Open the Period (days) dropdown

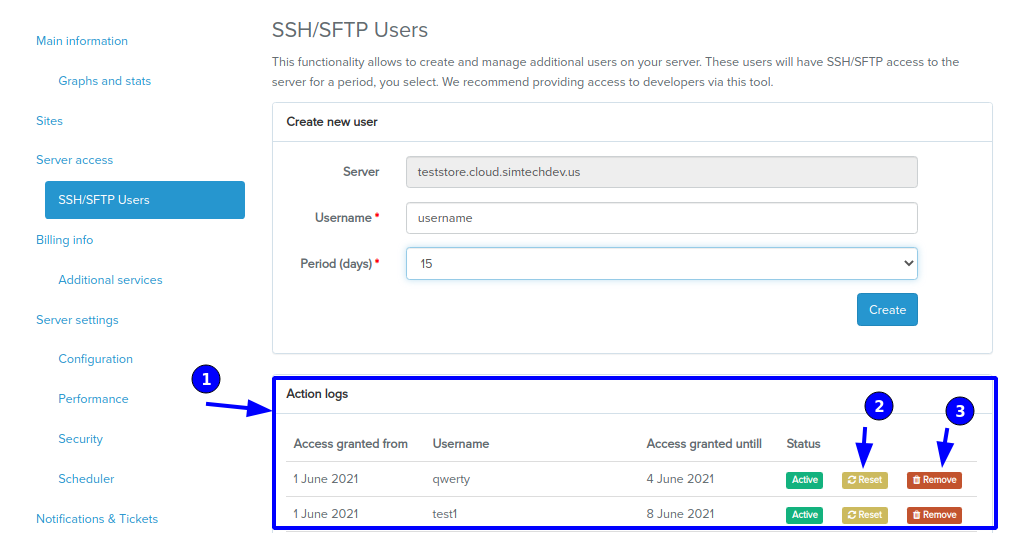tap(662, 264)
